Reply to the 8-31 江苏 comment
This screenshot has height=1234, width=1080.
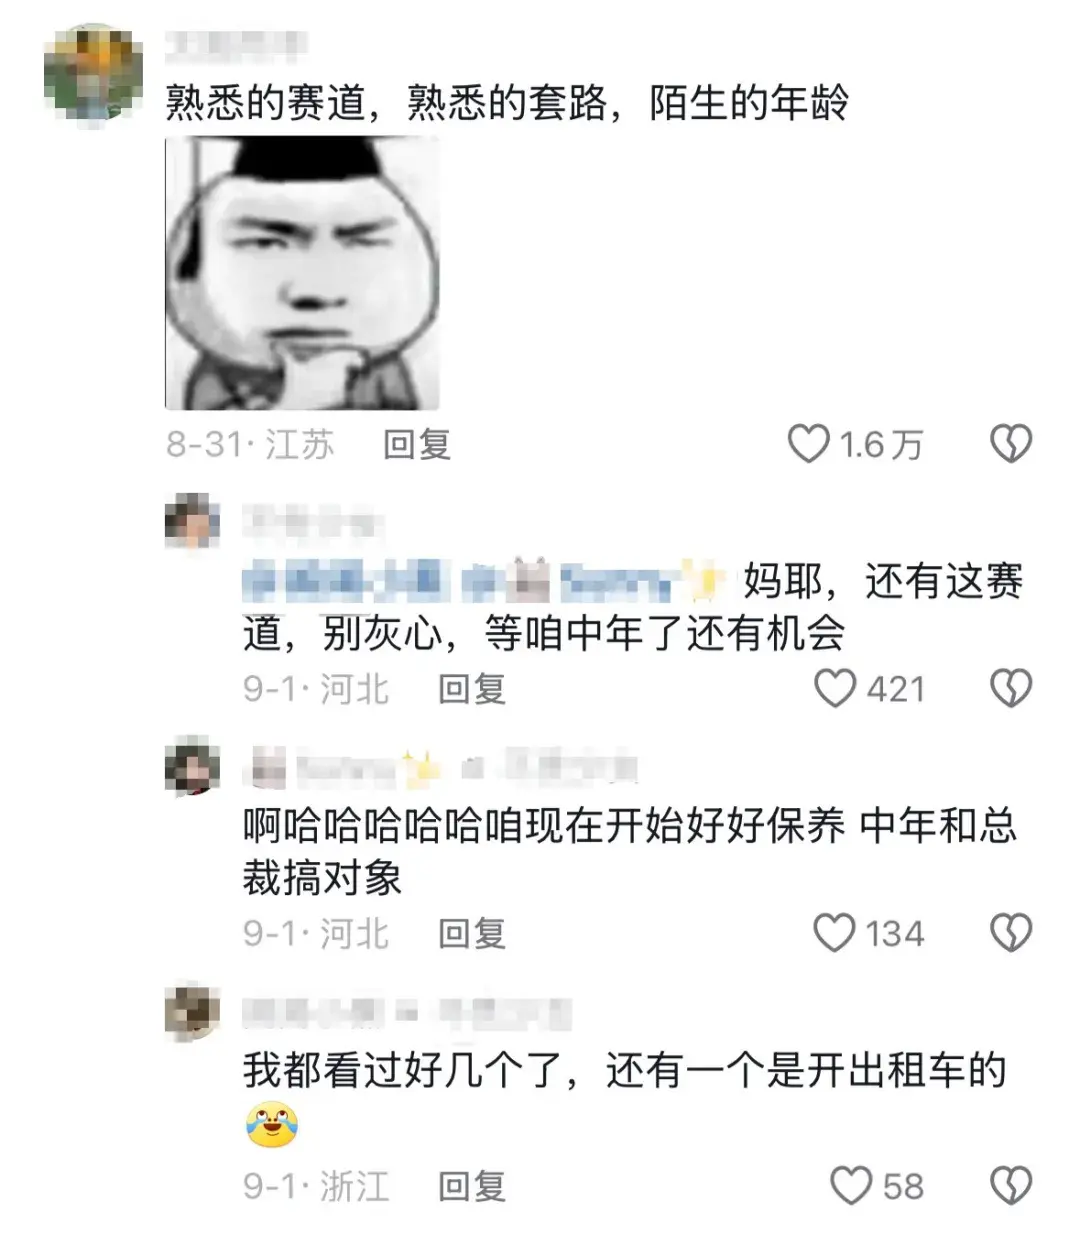pyautogui.click(x=417, y=444)
